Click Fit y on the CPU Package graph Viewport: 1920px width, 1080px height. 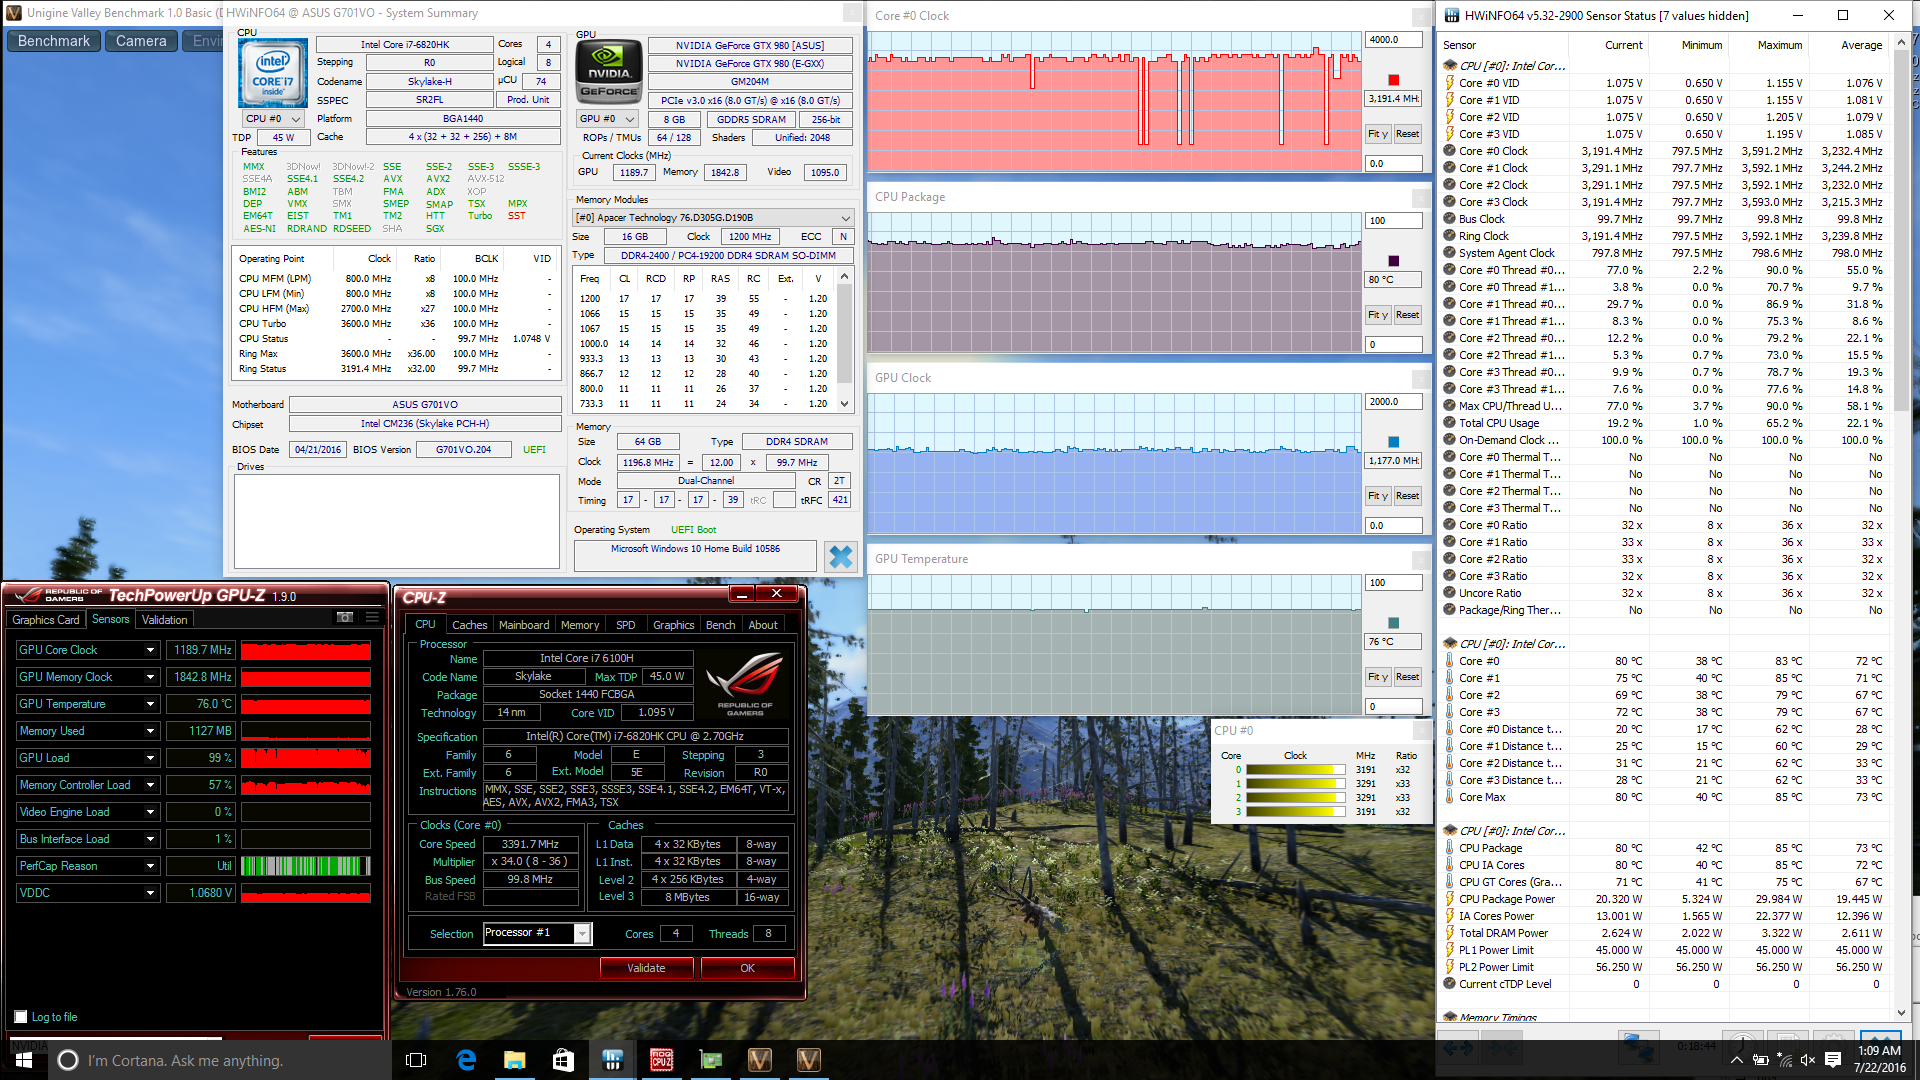click(x=1378, y=315)
